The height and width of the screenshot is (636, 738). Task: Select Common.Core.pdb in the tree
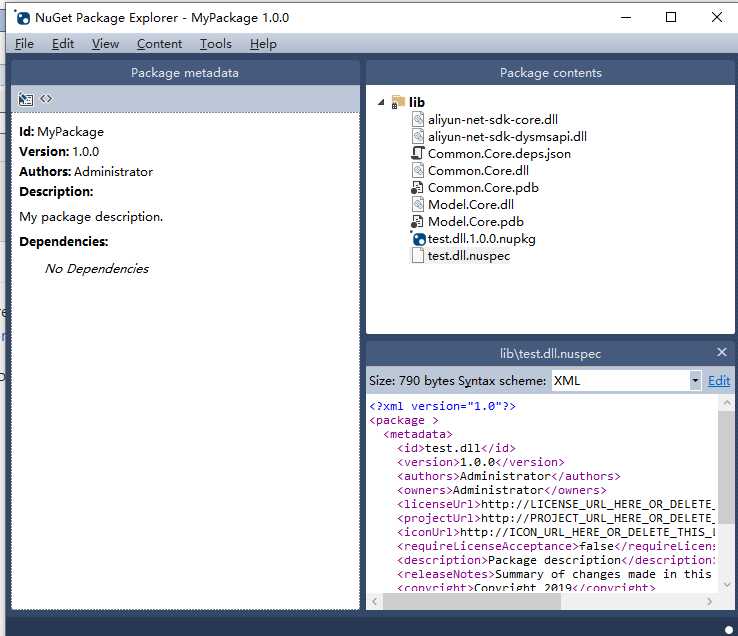pos(483,187)
